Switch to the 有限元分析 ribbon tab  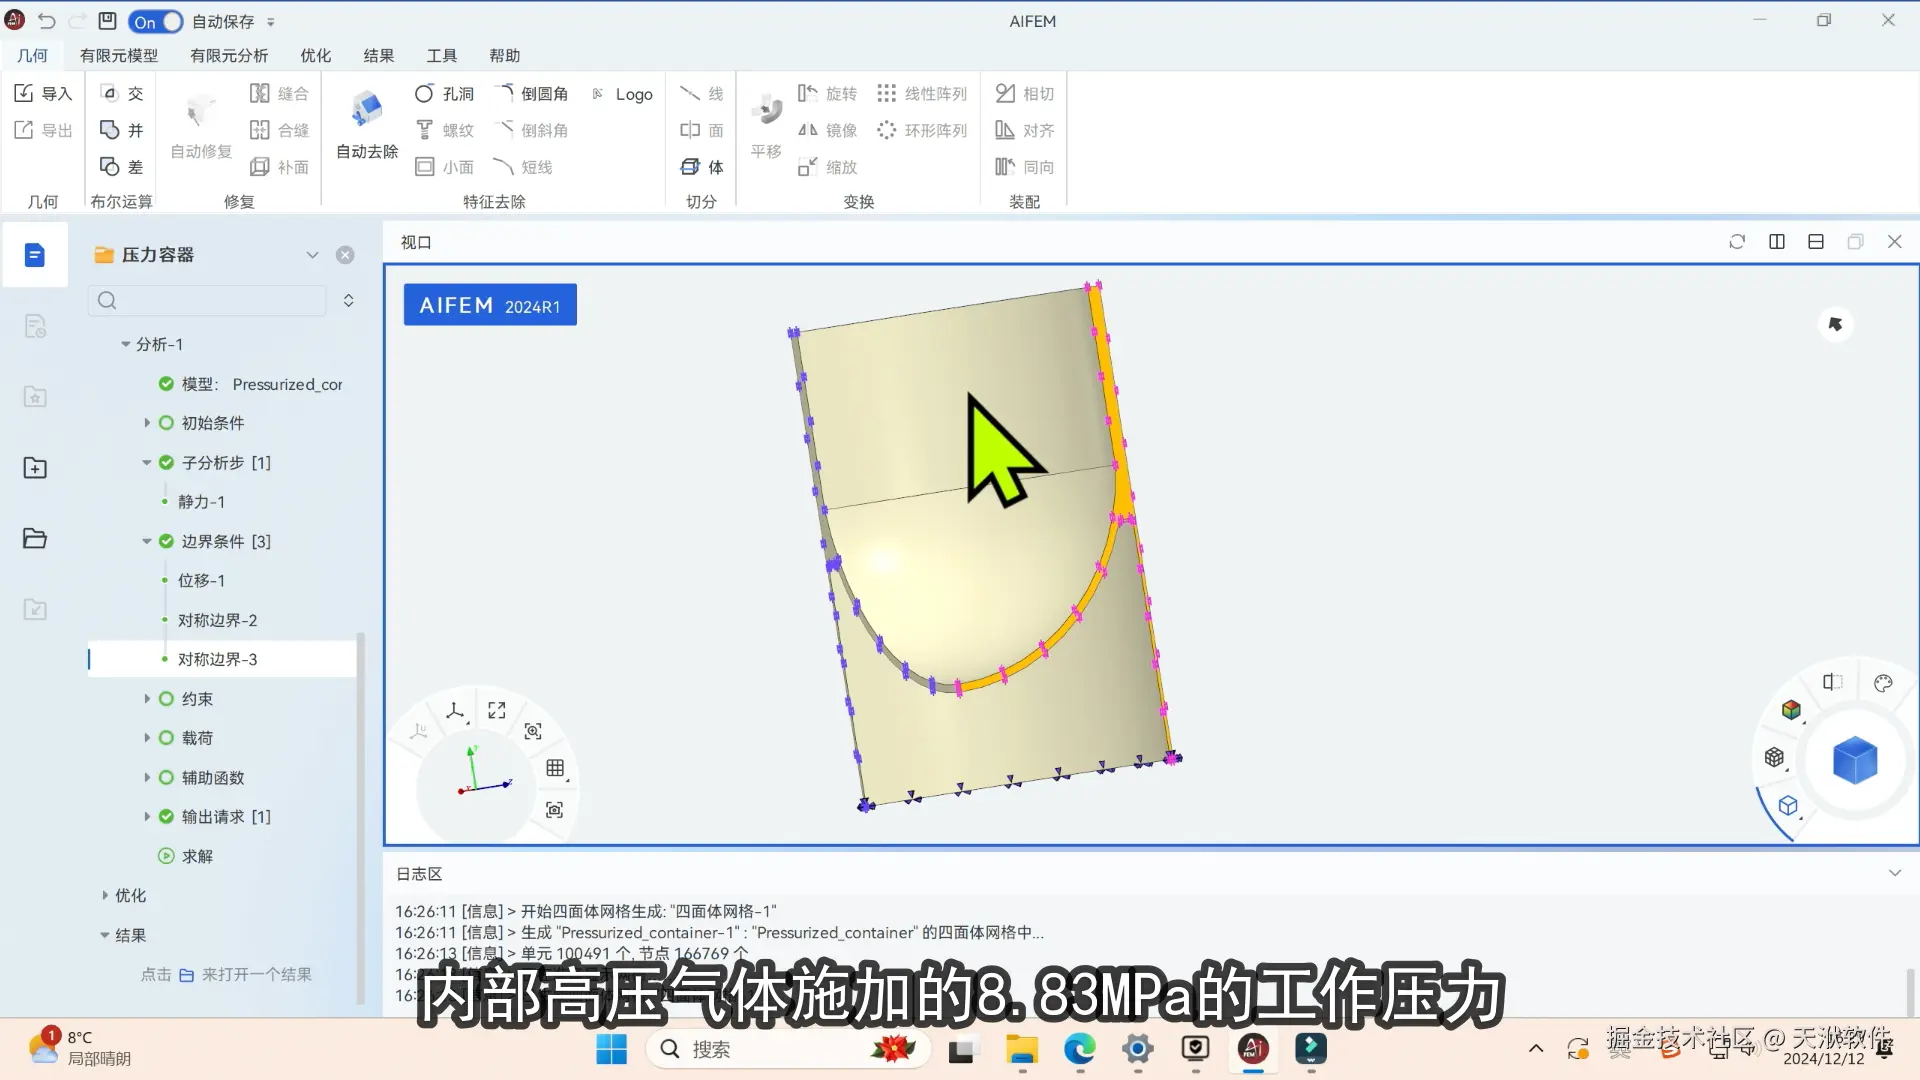[x=229, y=56]
